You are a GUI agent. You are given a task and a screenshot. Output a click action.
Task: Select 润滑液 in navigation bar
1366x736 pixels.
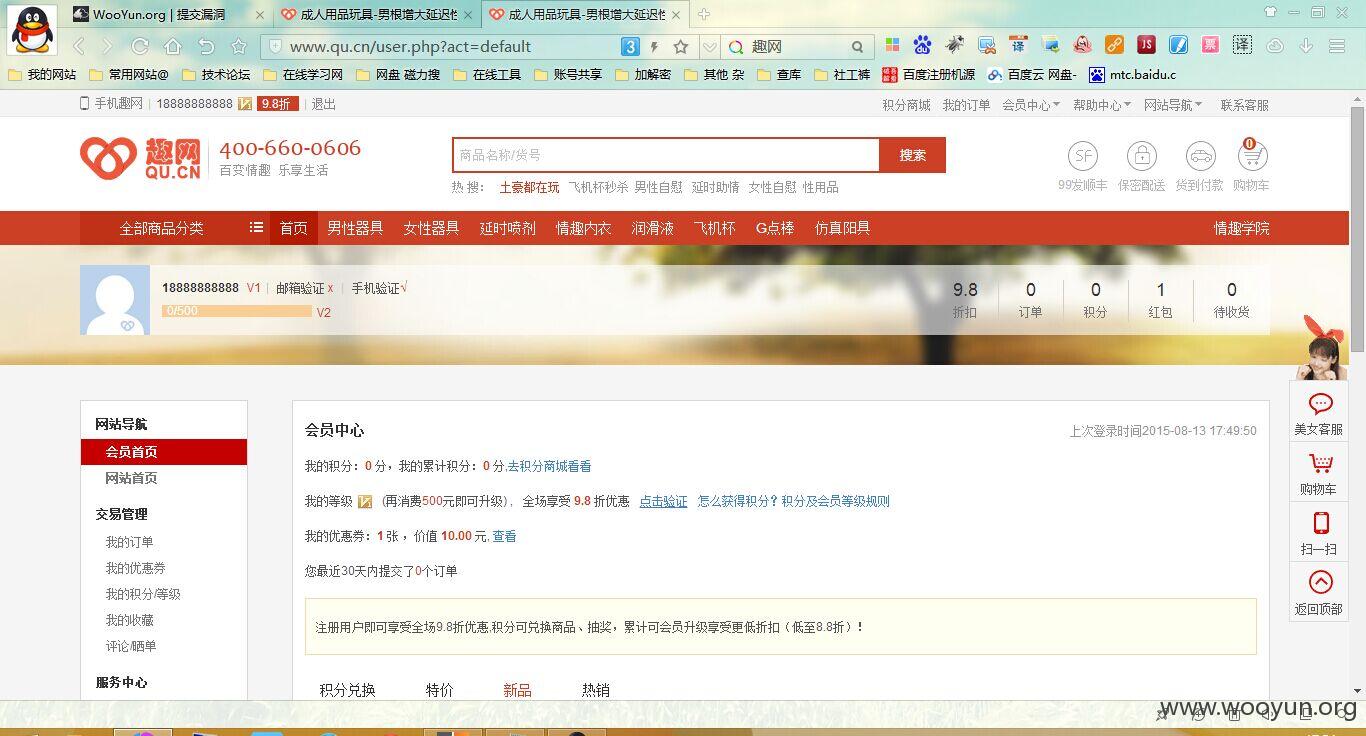click(x=652, y=228)
